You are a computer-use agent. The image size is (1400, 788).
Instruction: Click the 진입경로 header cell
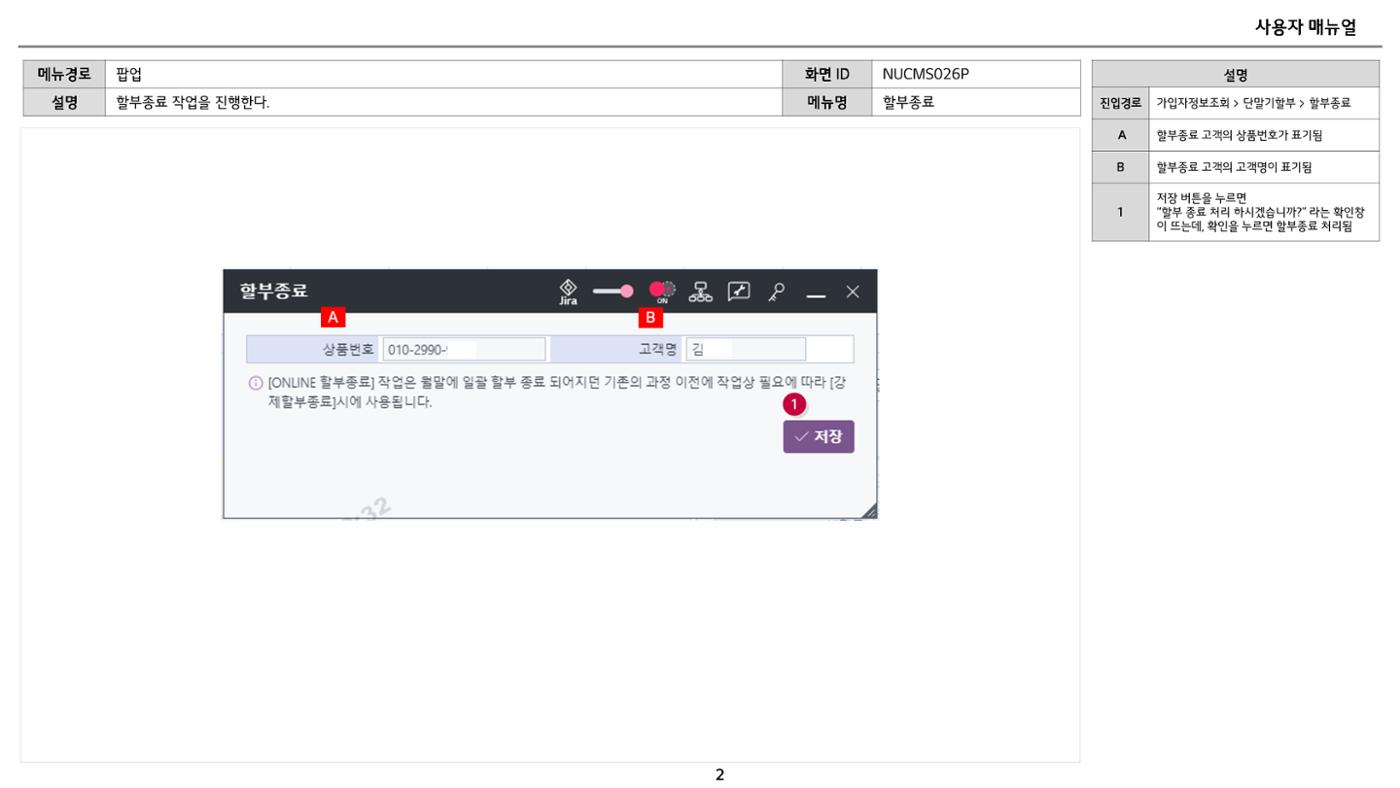[1120, 103]
